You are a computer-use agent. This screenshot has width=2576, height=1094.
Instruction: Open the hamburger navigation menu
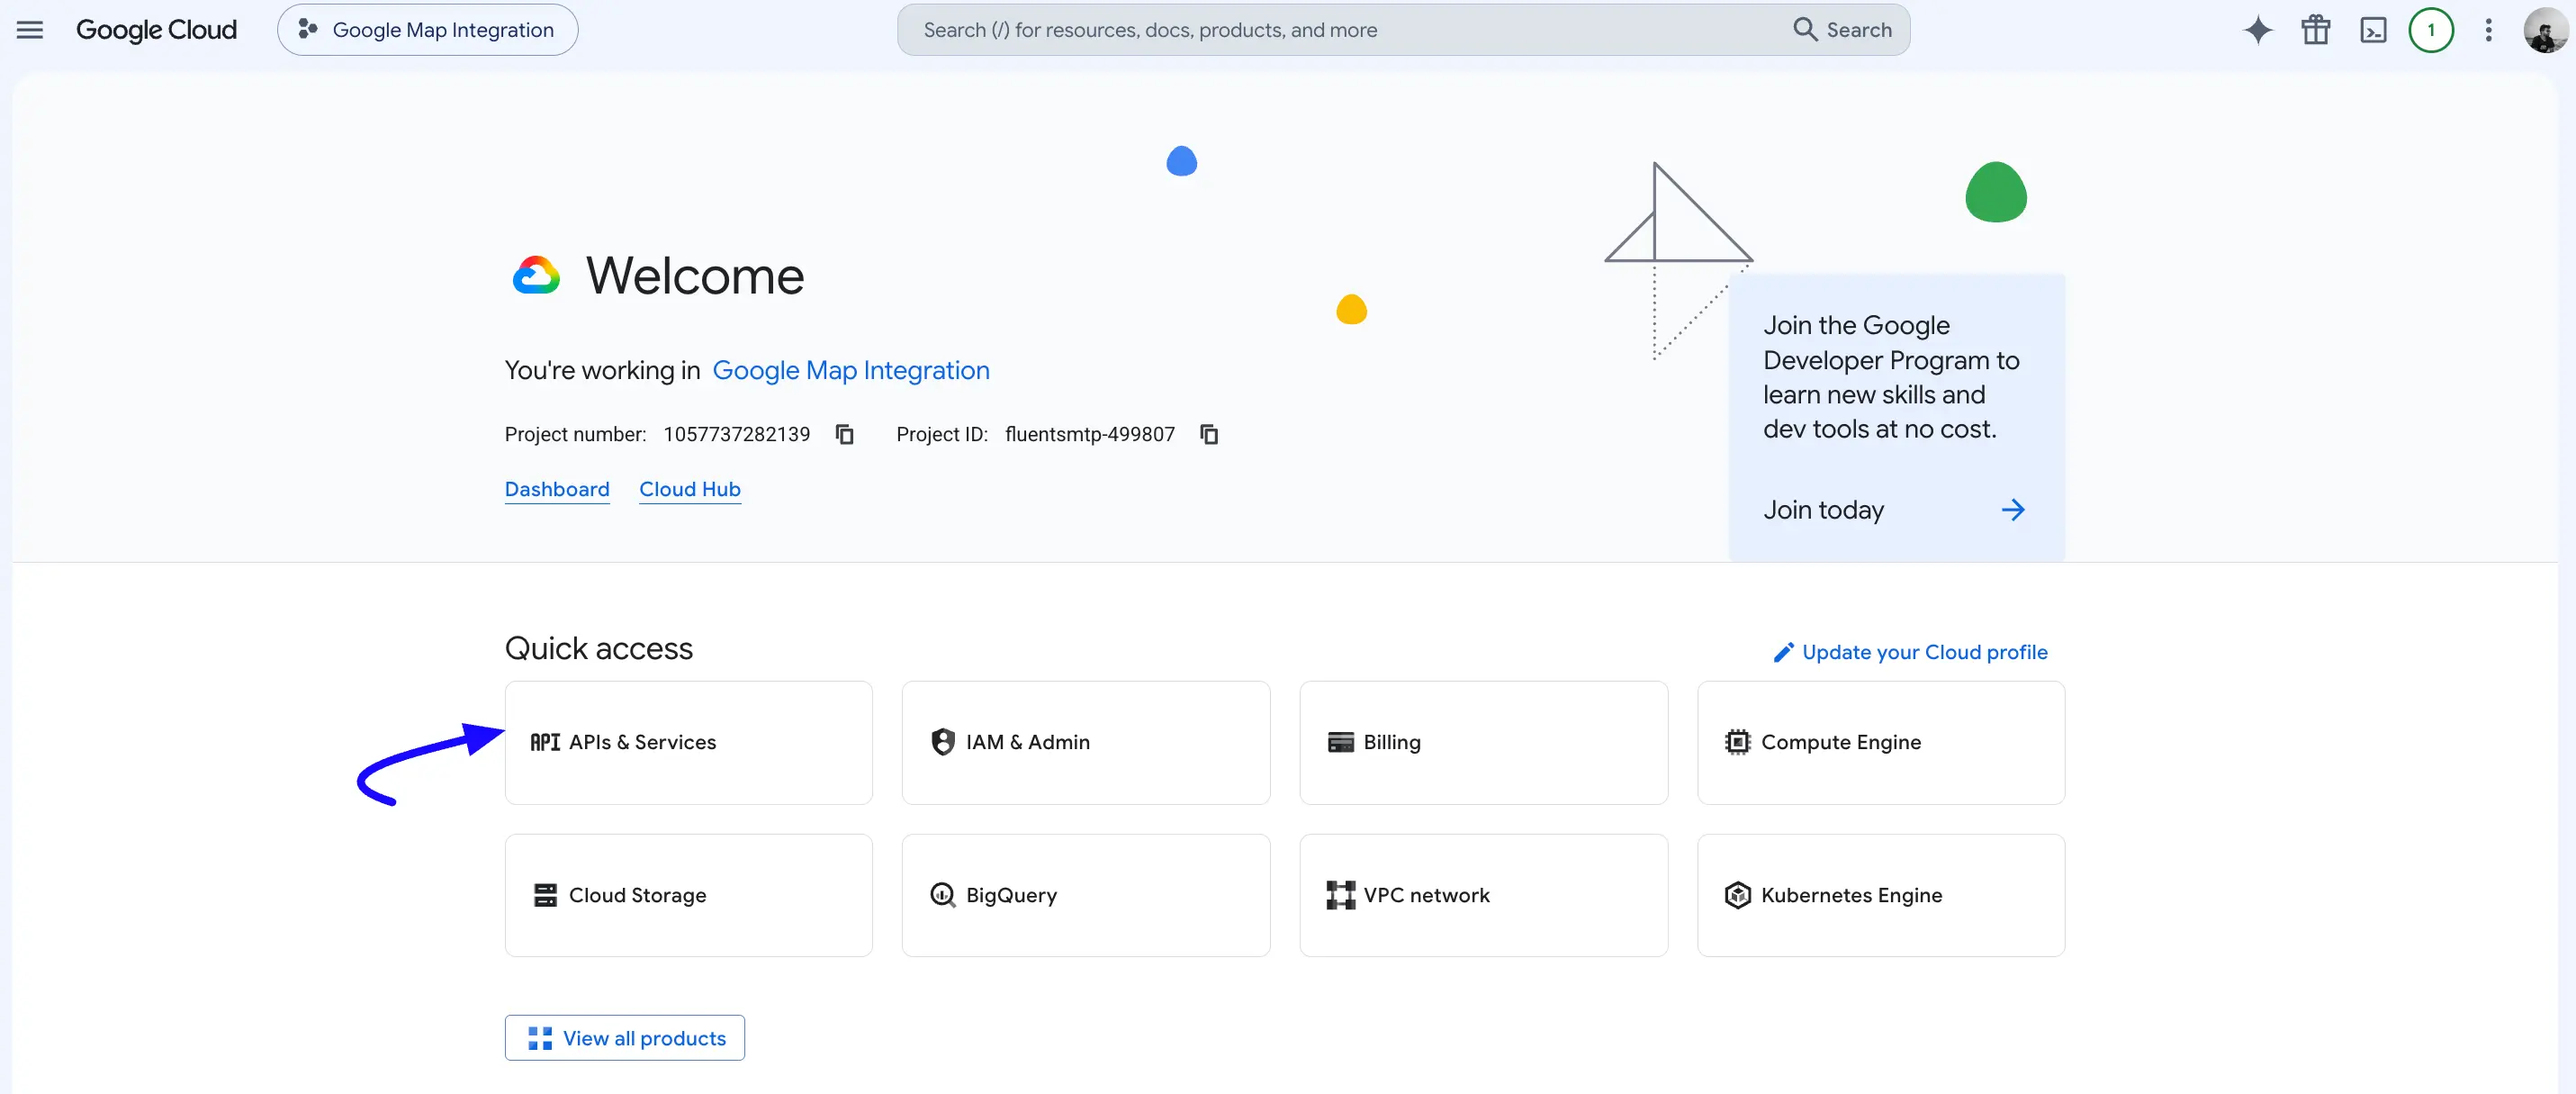point(30,30)
